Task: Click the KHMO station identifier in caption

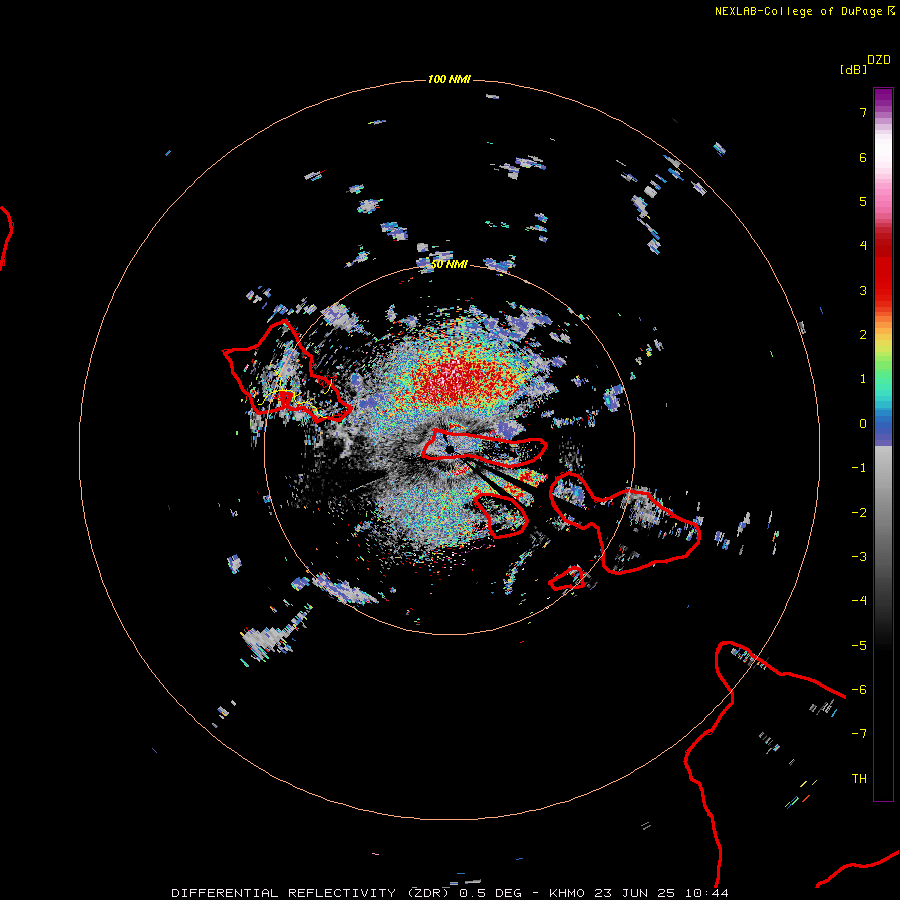Action: (567, 893)
